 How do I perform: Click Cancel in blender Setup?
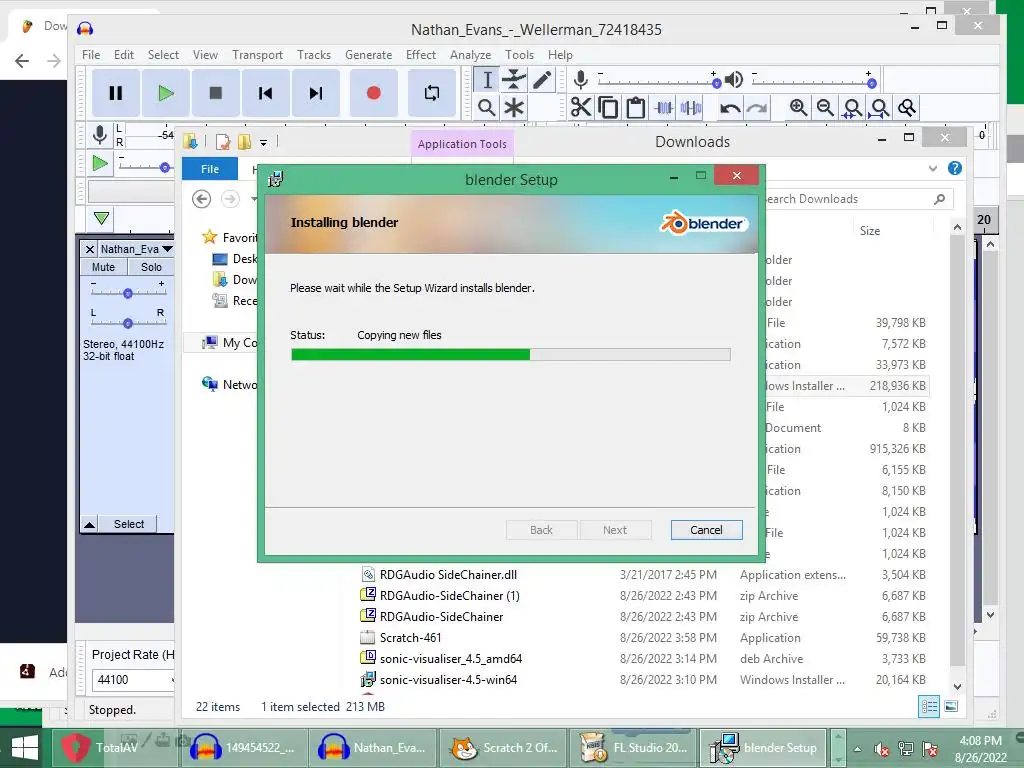[707, 530]
